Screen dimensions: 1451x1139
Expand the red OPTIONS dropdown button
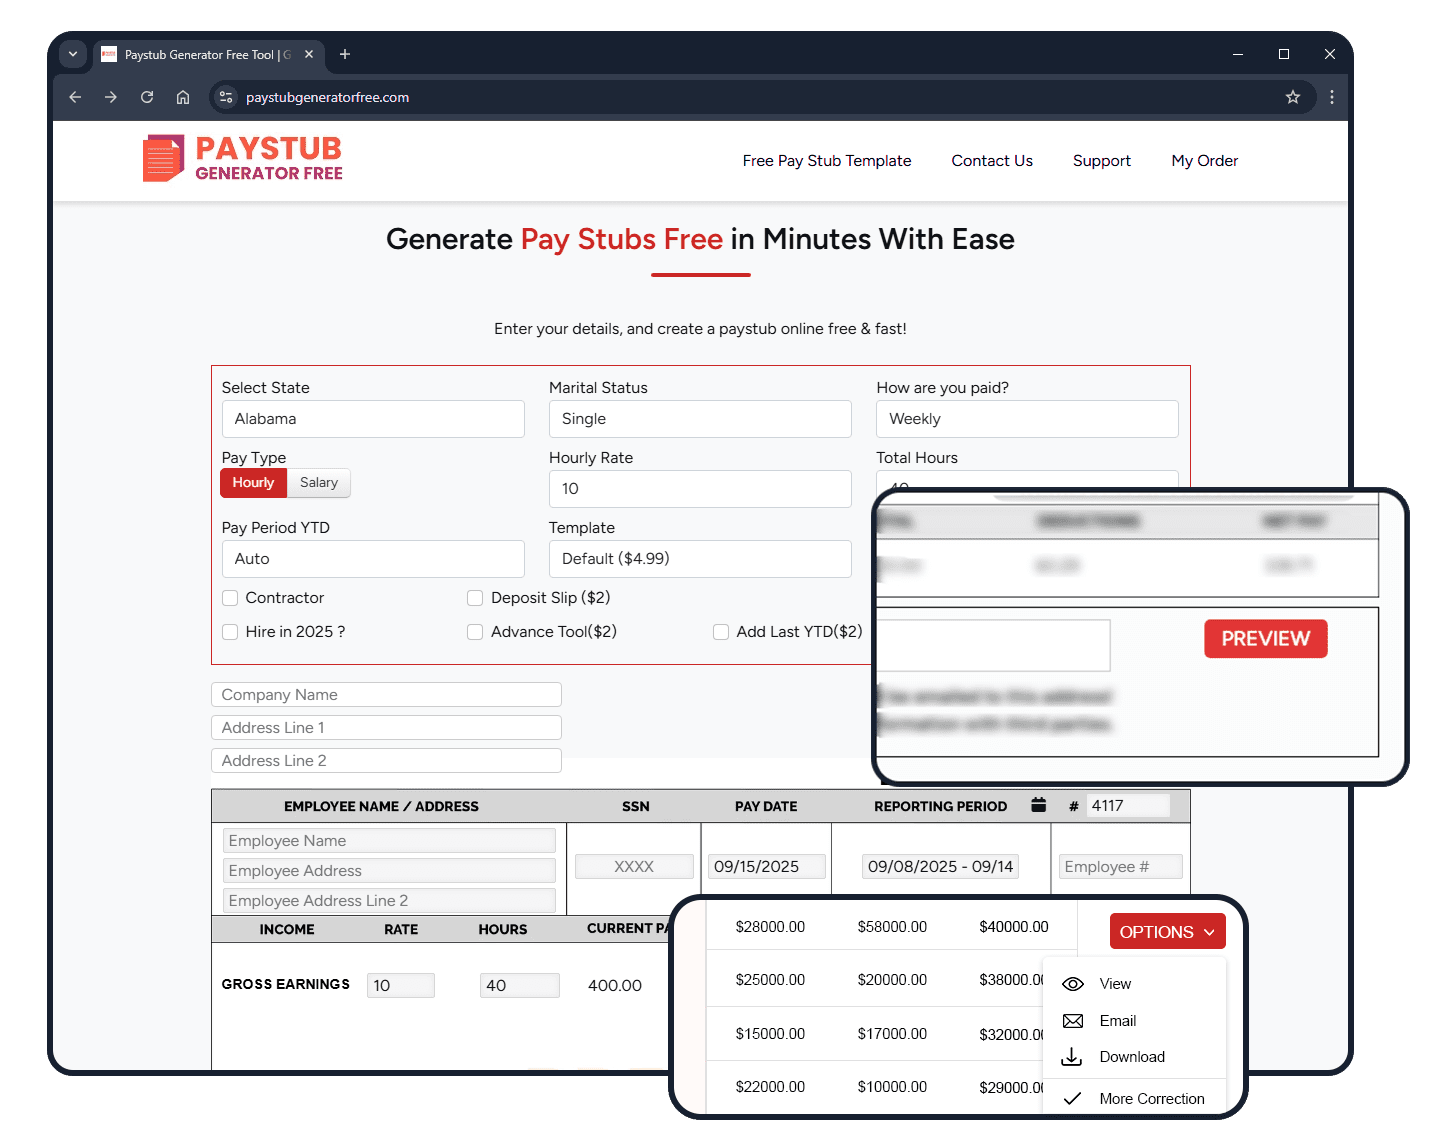(x=1167, y=932)
